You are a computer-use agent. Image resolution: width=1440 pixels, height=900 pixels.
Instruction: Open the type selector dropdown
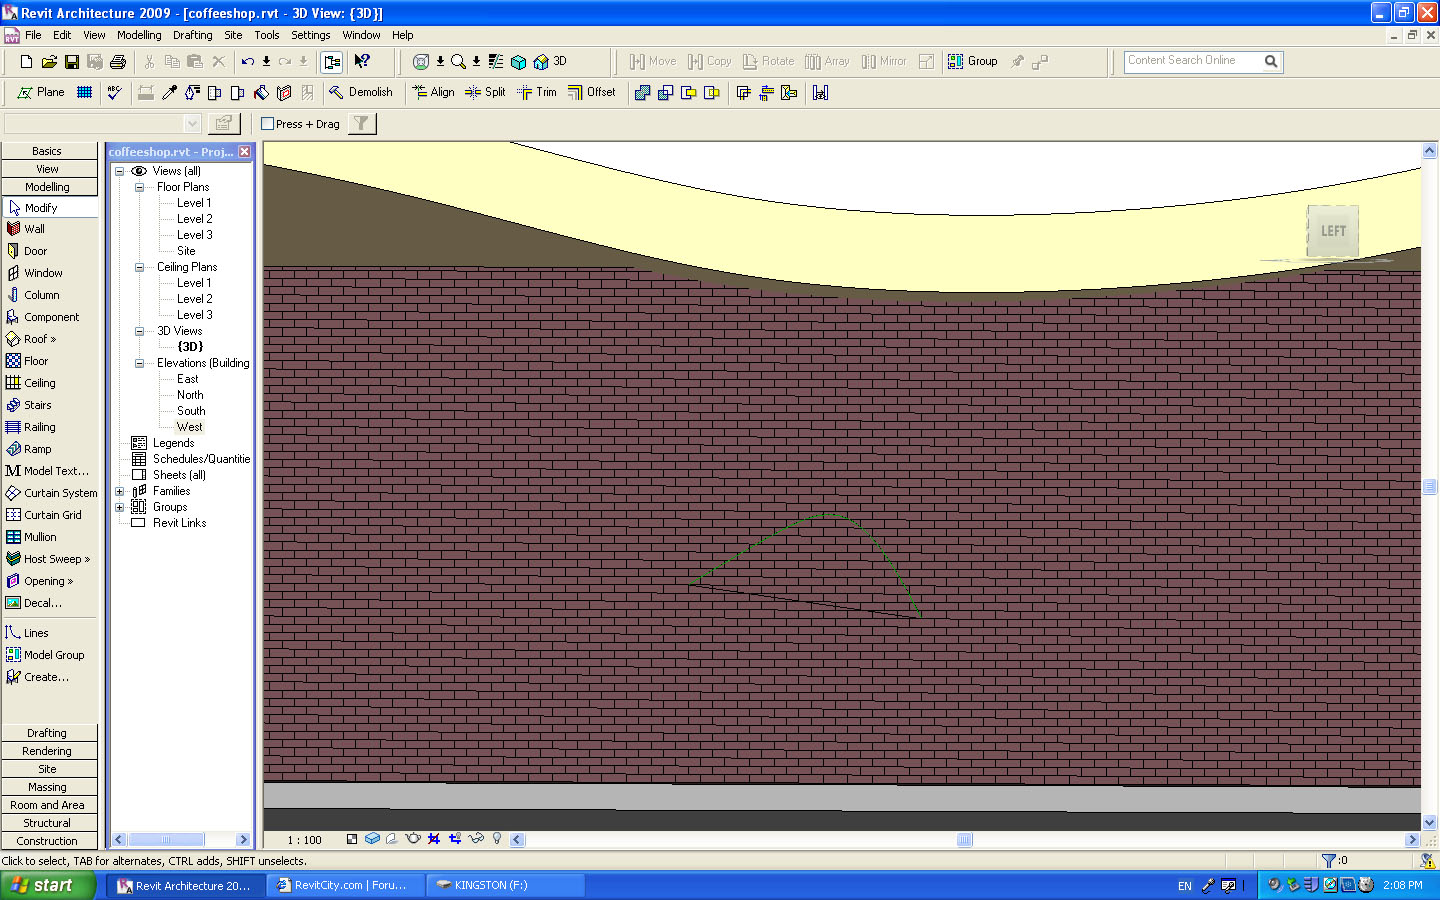point(192,123)
